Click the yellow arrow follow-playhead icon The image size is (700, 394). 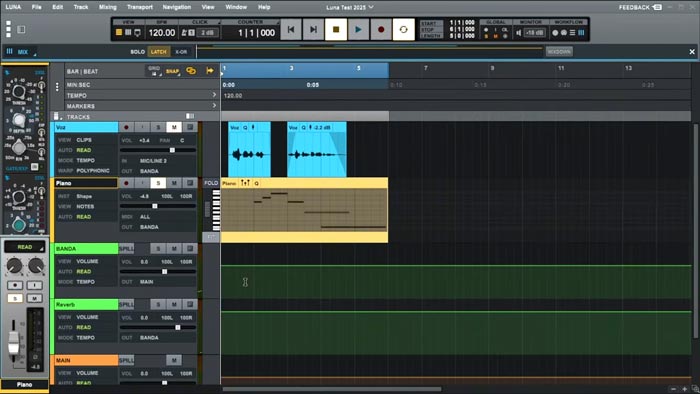(210, 71)
